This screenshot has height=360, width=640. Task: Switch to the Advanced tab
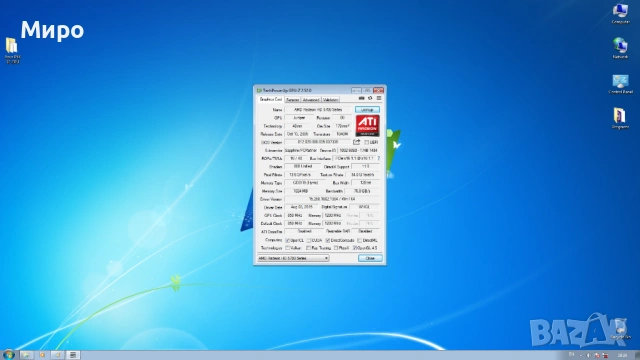311,100
